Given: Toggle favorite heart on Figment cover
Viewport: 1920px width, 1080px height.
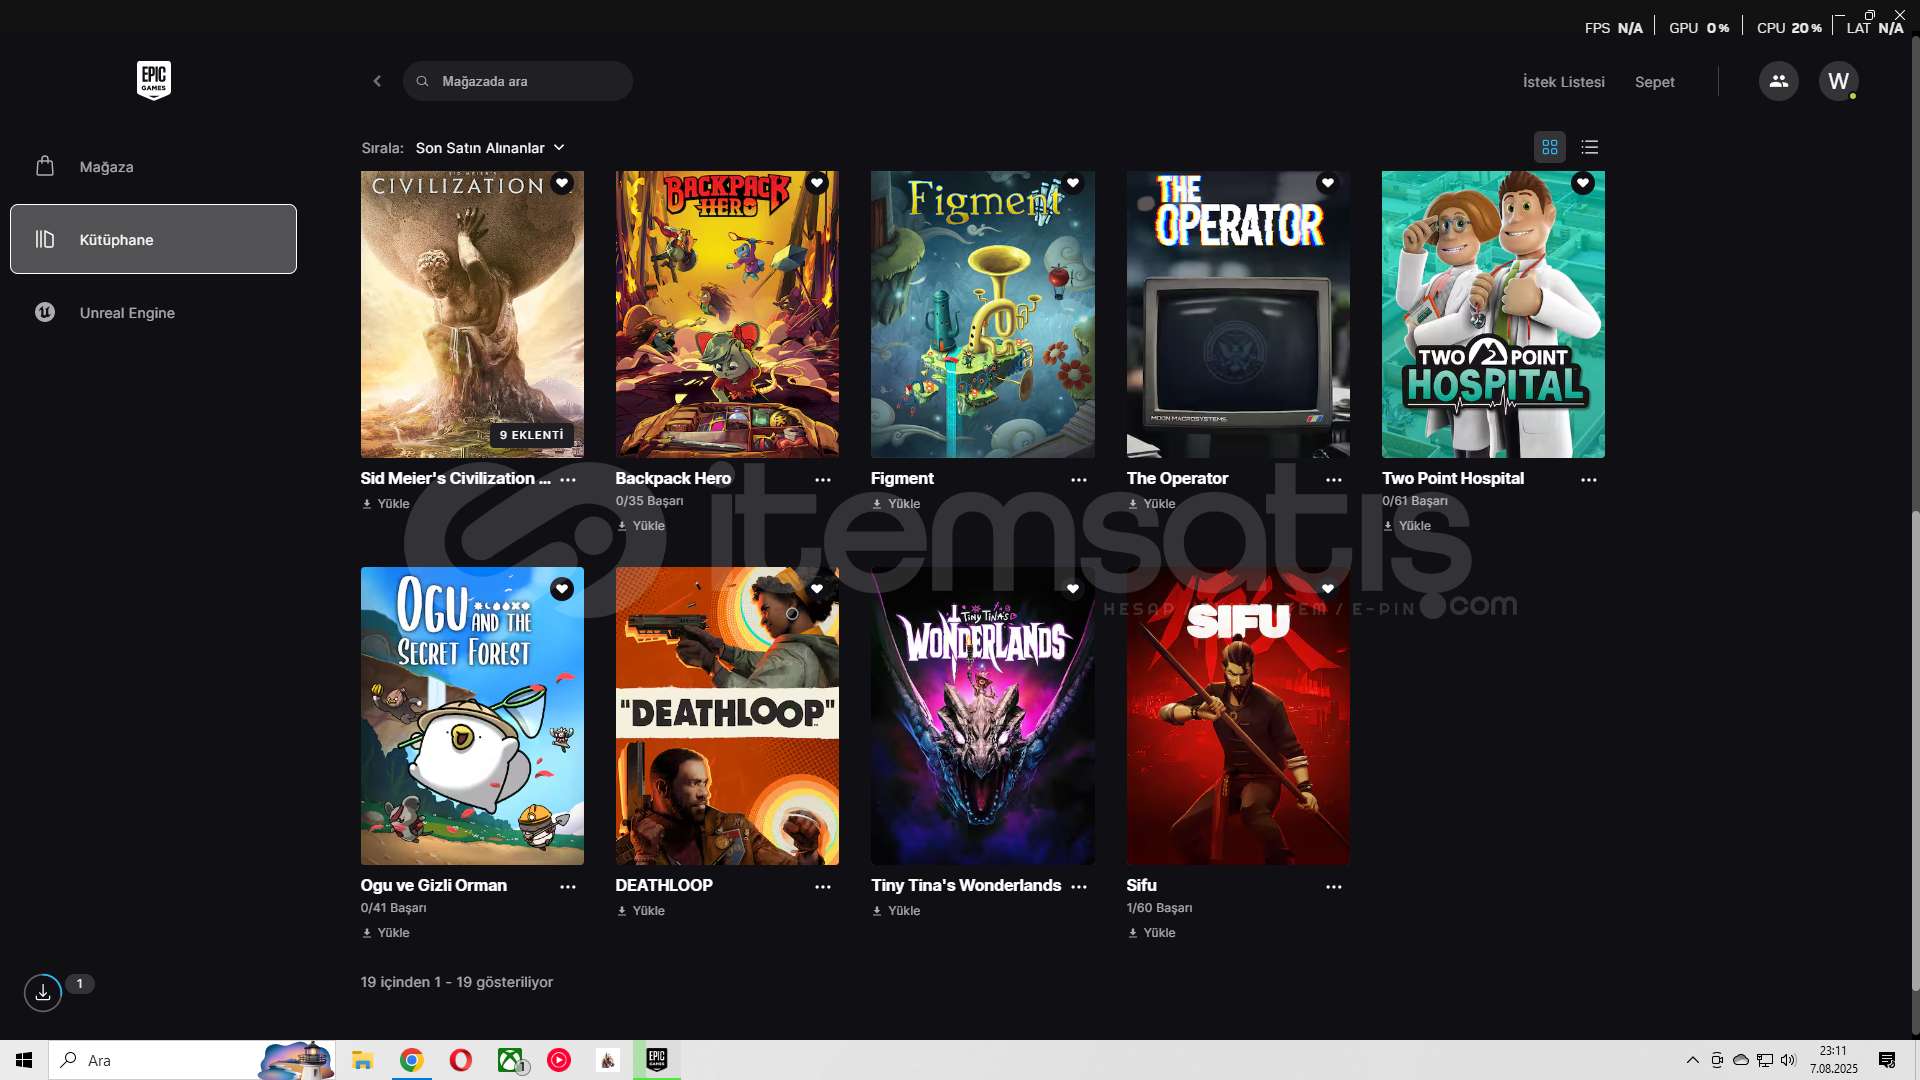Looking at the screenshot, I should (x=1073, y=183).
